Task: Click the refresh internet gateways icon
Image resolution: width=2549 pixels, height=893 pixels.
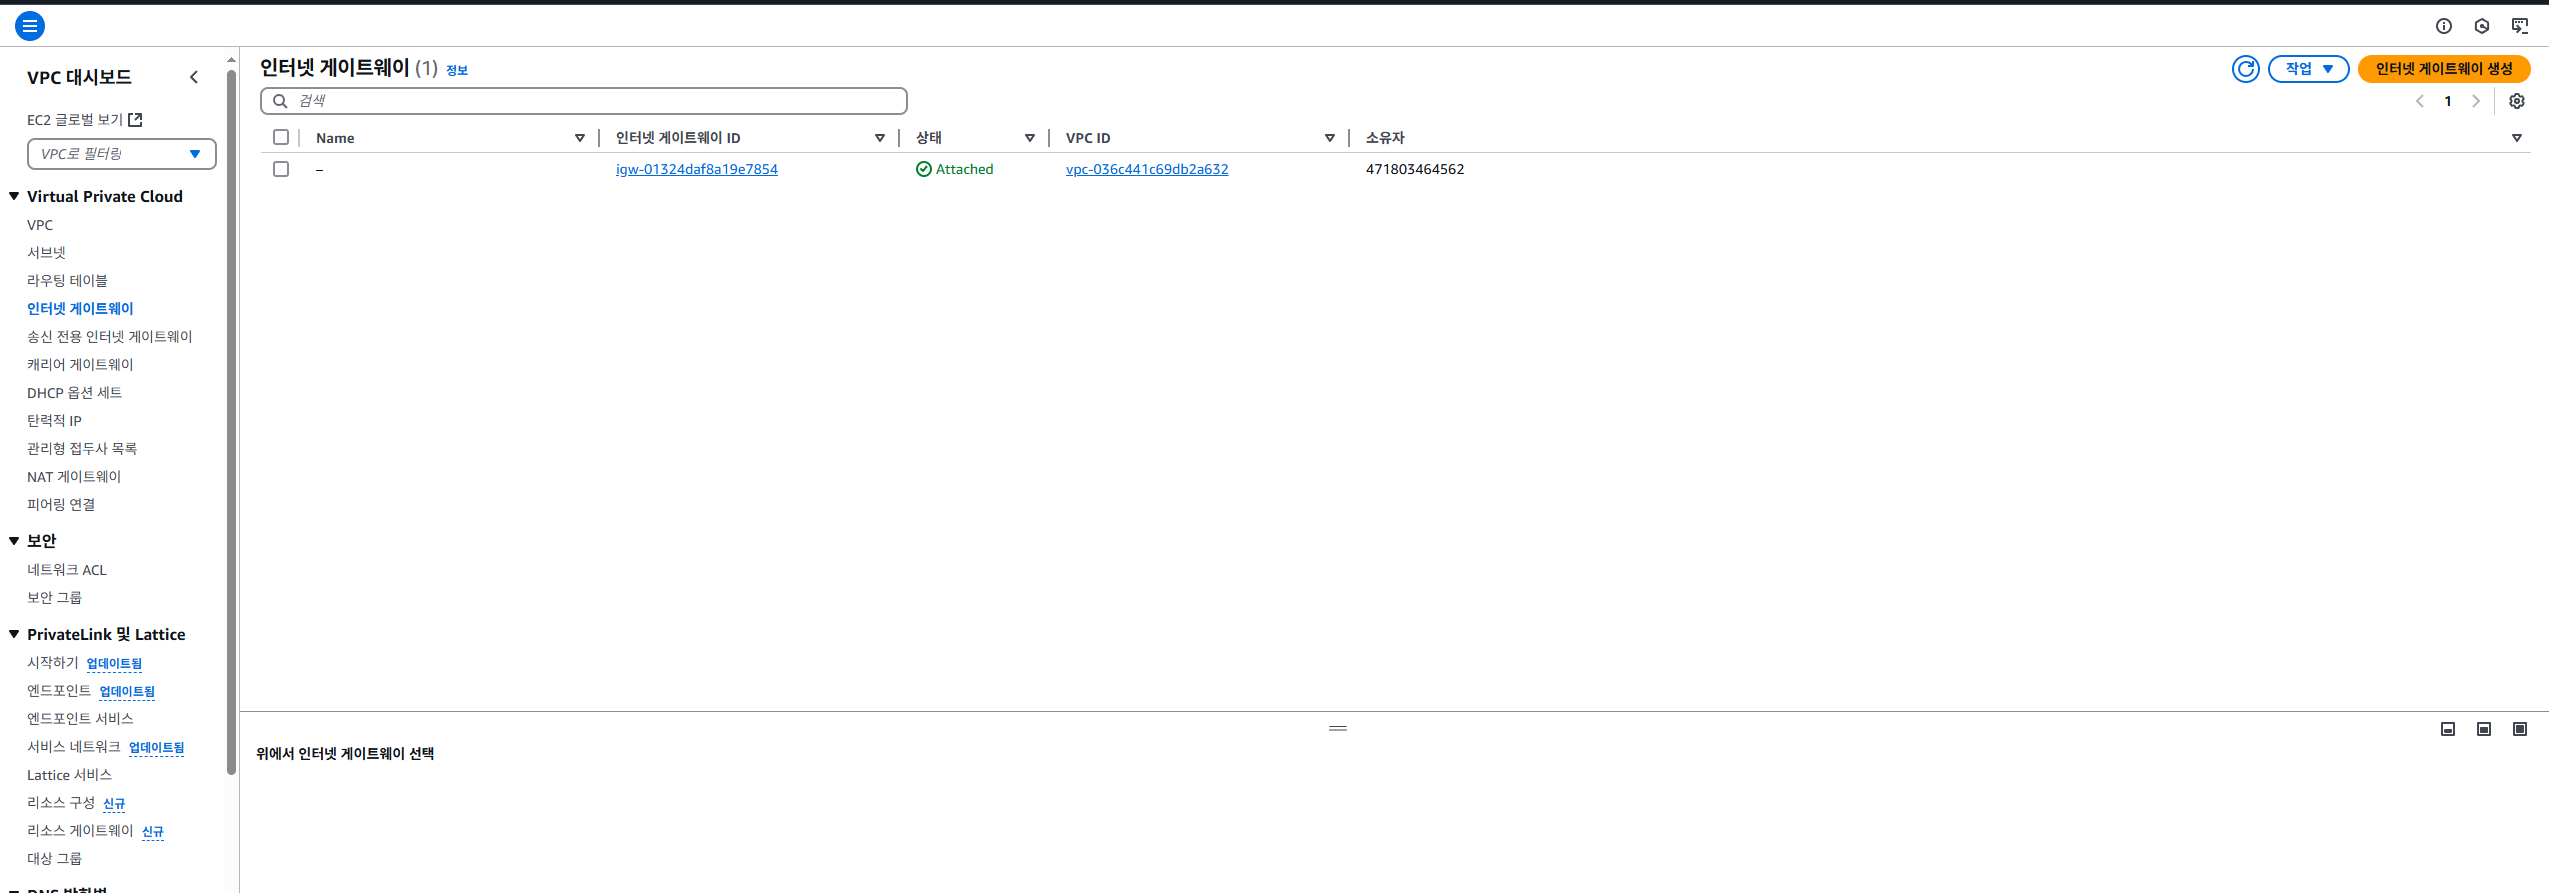Action: pos(2245,69)
